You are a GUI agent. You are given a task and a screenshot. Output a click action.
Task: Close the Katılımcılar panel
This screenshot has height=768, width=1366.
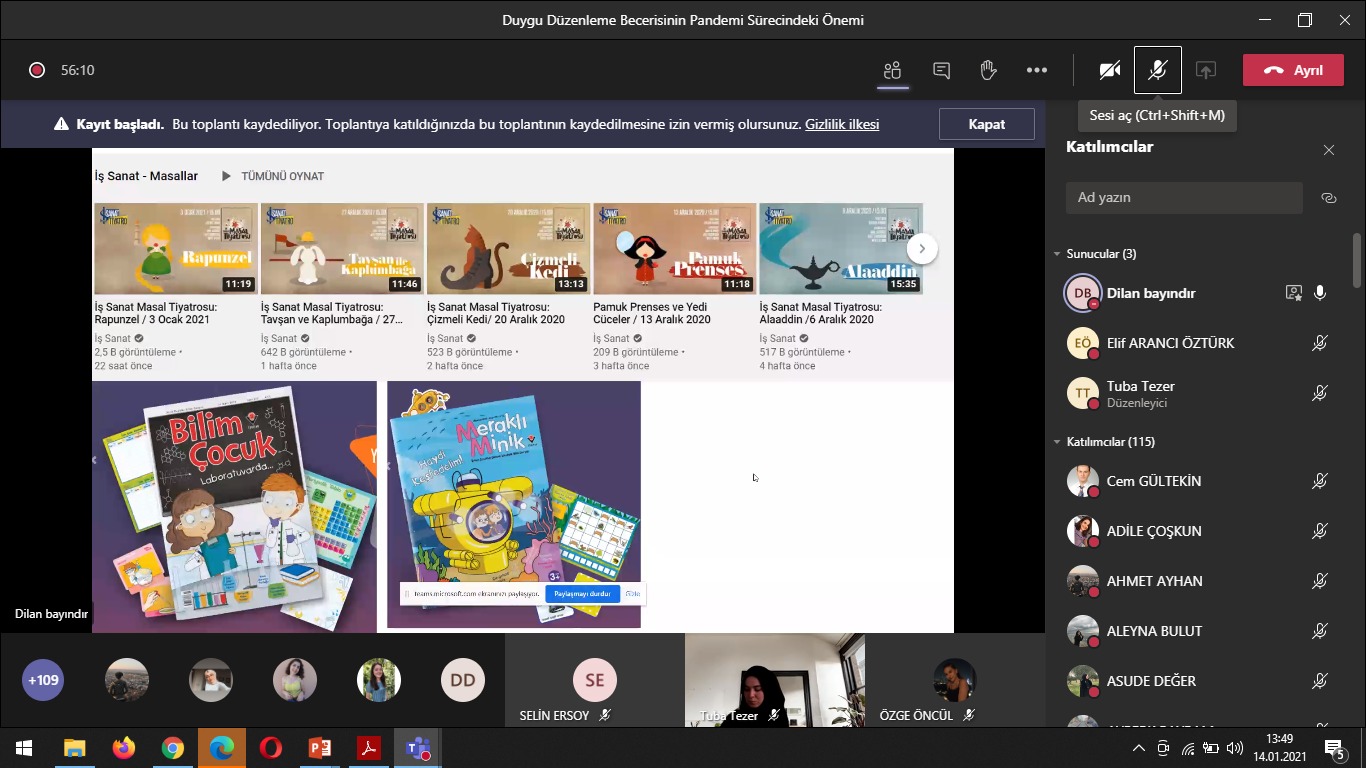point(1329,150)
